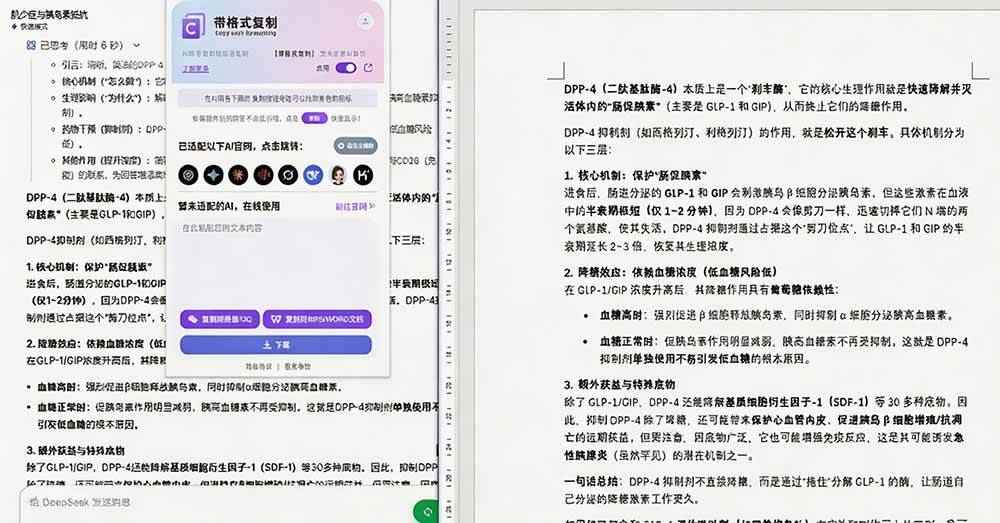Click the '血糖正常时' bullet in Word document
This screenshot has height=523, width=1000.
[x=784, y=350]
